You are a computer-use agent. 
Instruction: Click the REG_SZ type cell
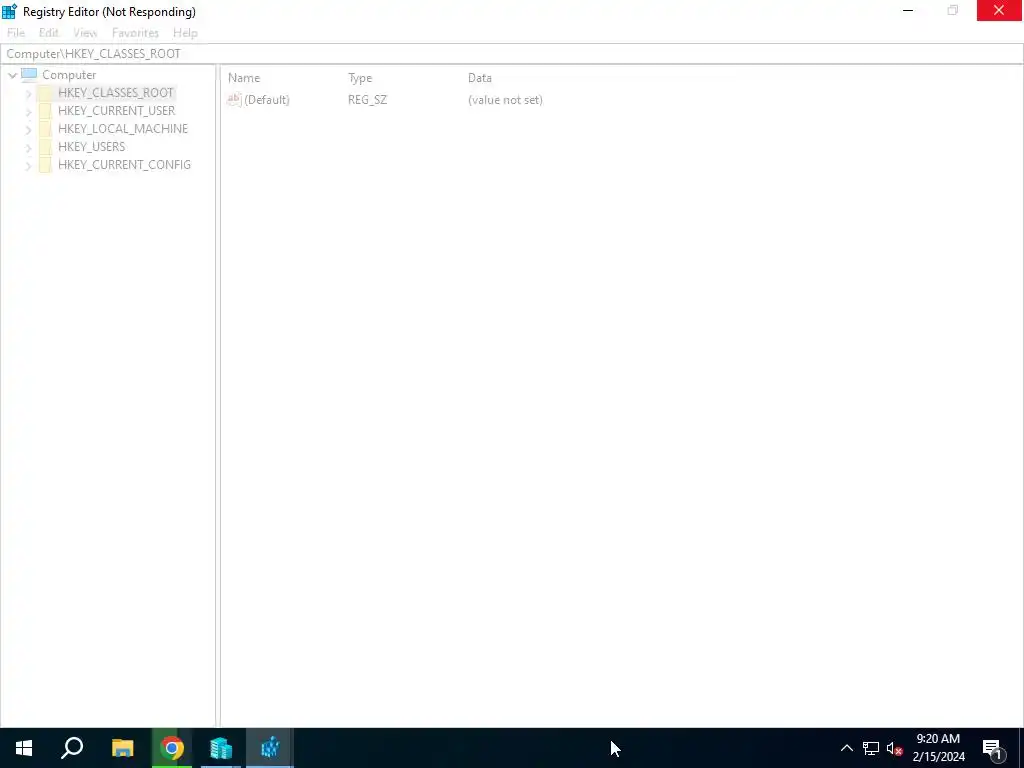point(367,100)
